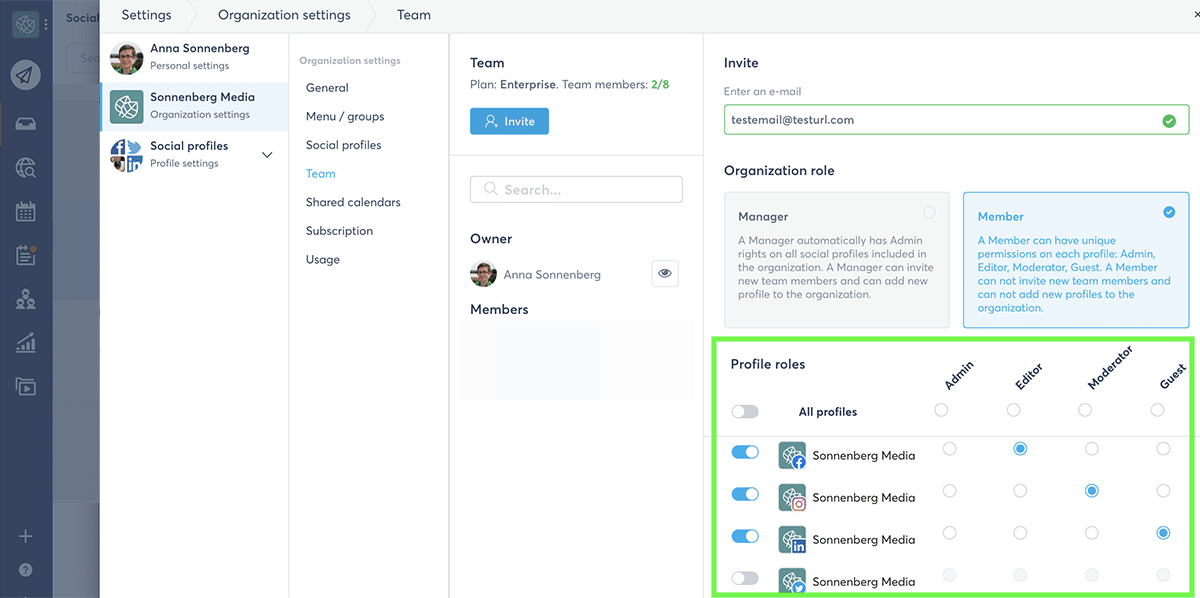
Task: Open the Shared calendars menu item
Action: [x=353, y=202]
